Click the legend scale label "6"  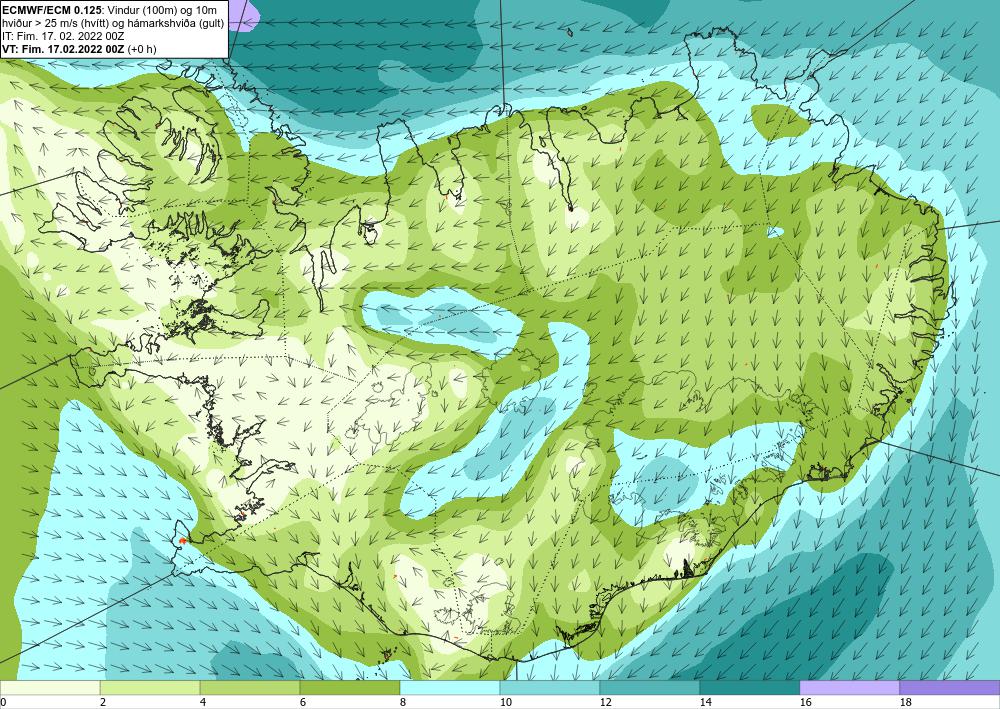tap(304, 703)
